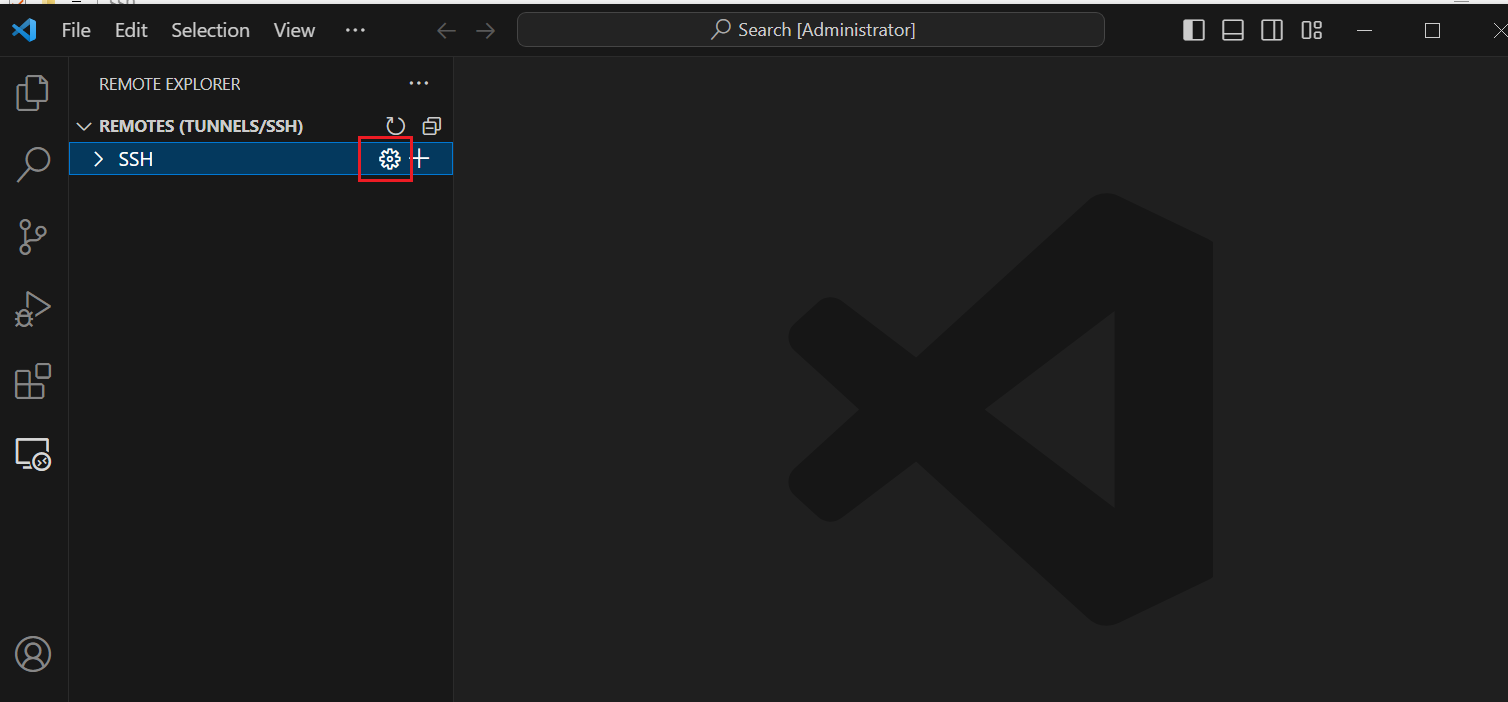Go back with the left arrow
Viewport: 1508px width, 702px height.
(447, 31)
